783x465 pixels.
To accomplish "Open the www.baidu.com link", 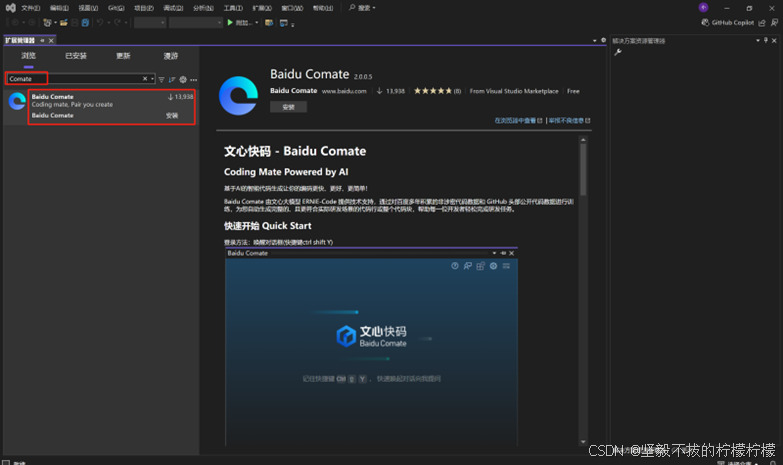I will [x=344, y=91].
